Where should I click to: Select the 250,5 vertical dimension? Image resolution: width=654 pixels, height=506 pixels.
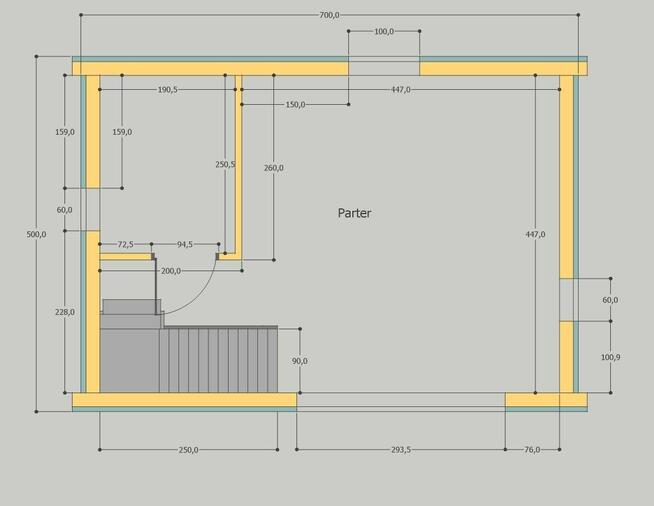[x=225, y=164]
